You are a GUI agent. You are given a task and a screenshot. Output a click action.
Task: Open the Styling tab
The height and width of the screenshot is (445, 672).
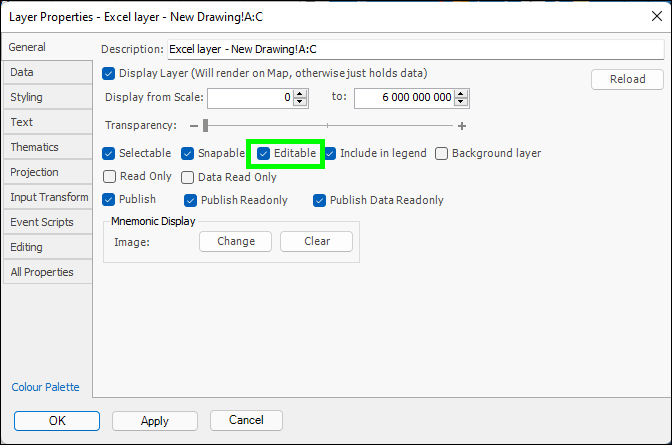point(27,97)
